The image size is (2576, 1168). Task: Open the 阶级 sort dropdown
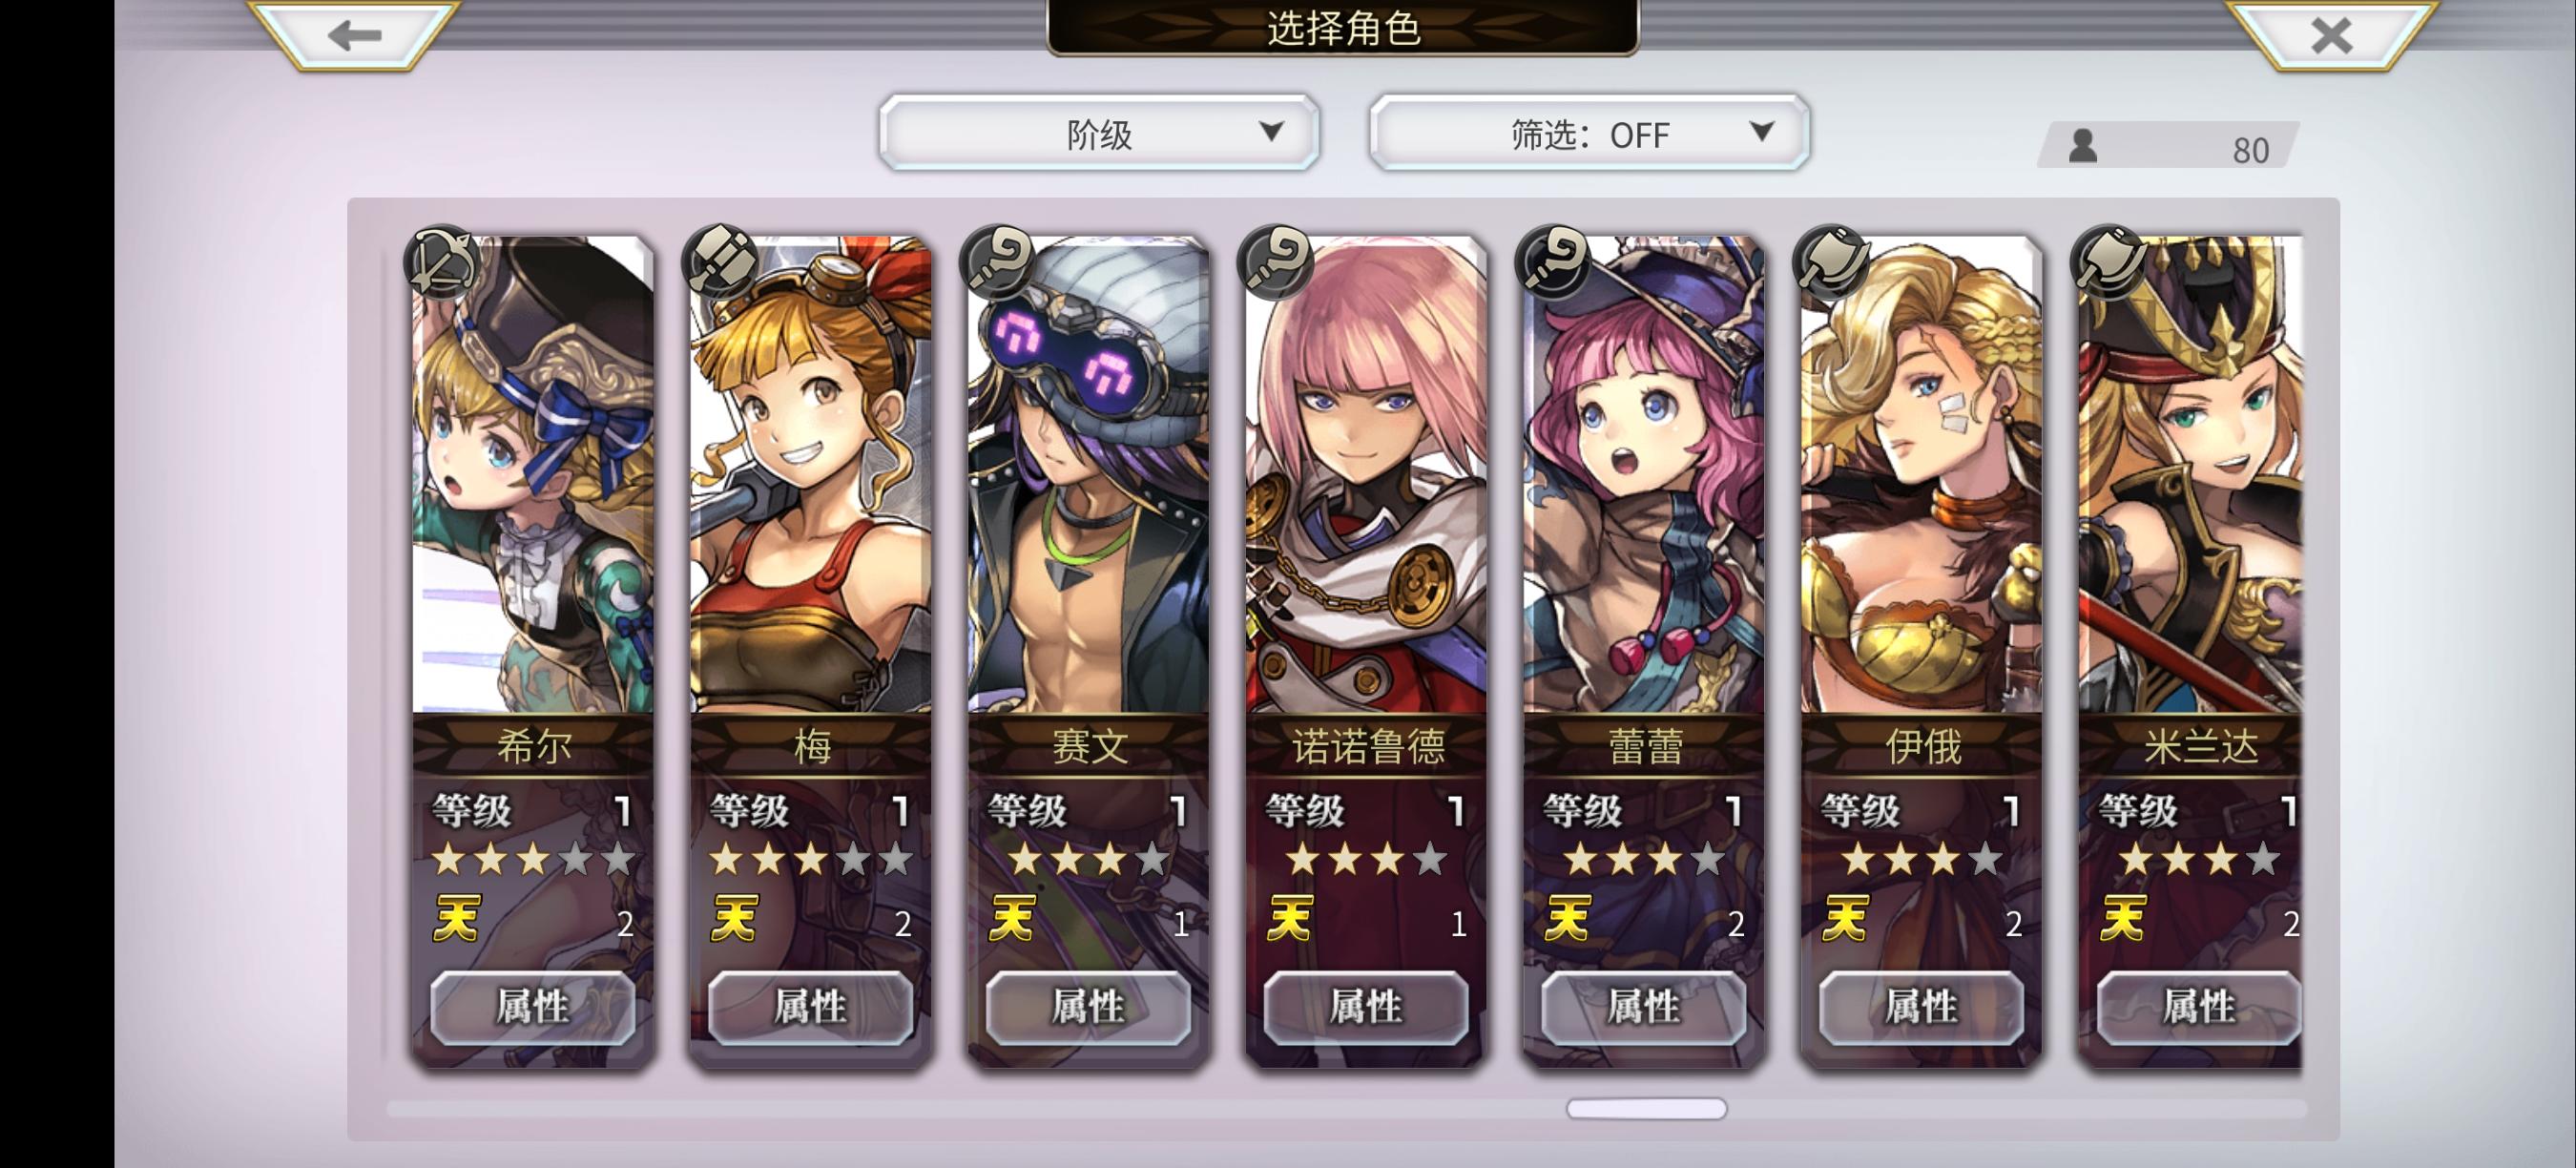coord(1099,133)
